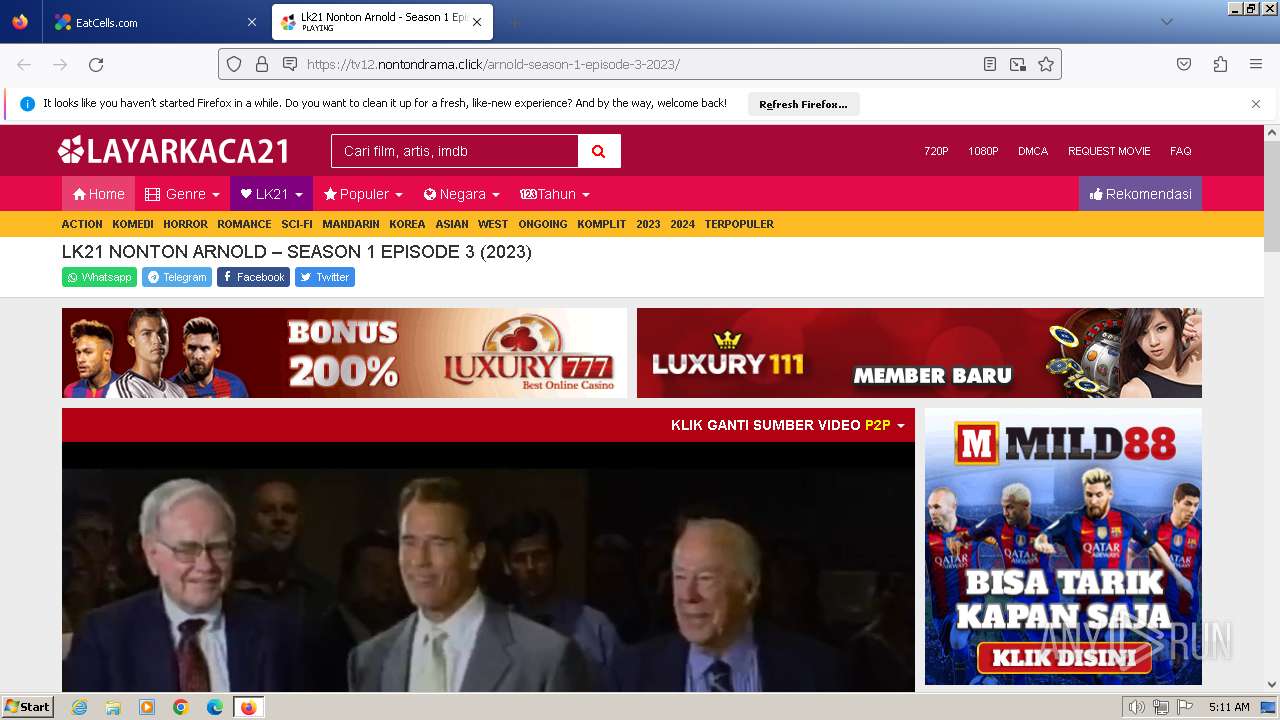Image resolution: width=1280 pixels, height=720 pixels.
Task: Launch Internet Explorer from the taskbar
Action: point(79,707)
